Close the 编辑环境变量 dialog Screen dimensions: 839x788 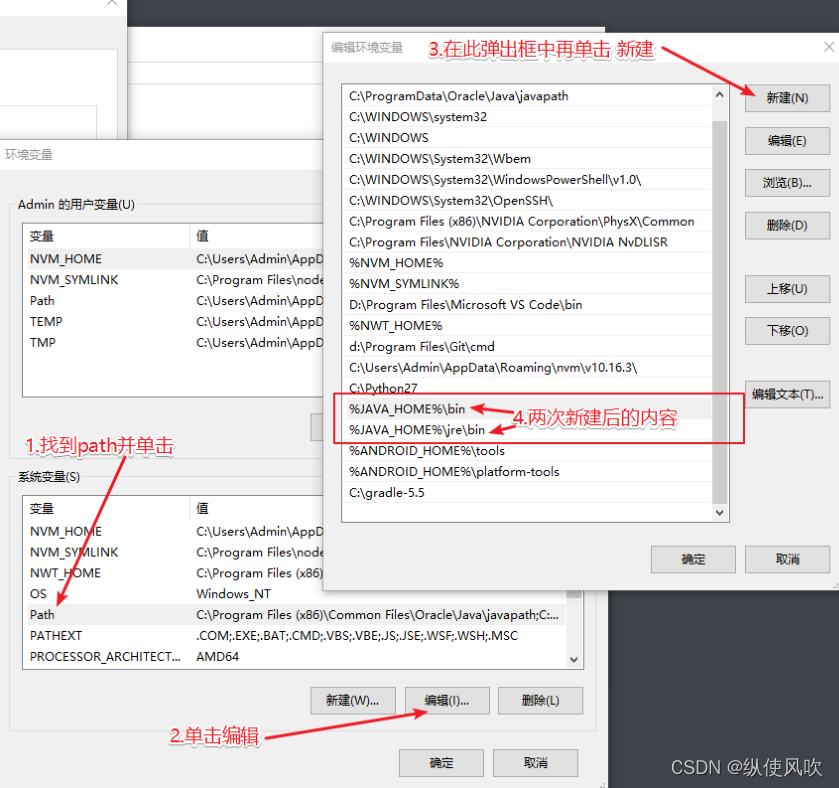828,47
